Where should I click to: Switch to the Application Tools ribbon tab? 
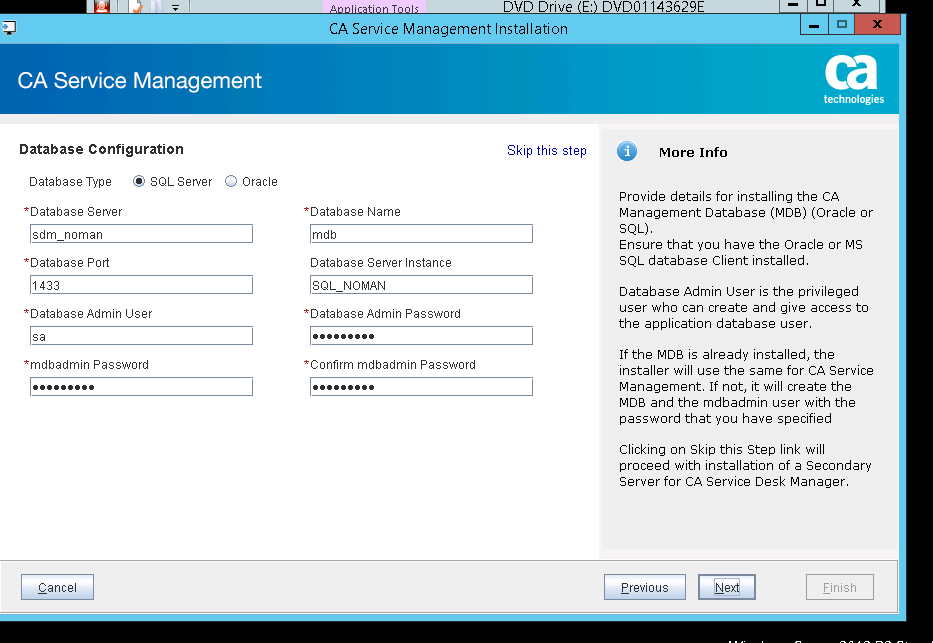pos(374,8)
